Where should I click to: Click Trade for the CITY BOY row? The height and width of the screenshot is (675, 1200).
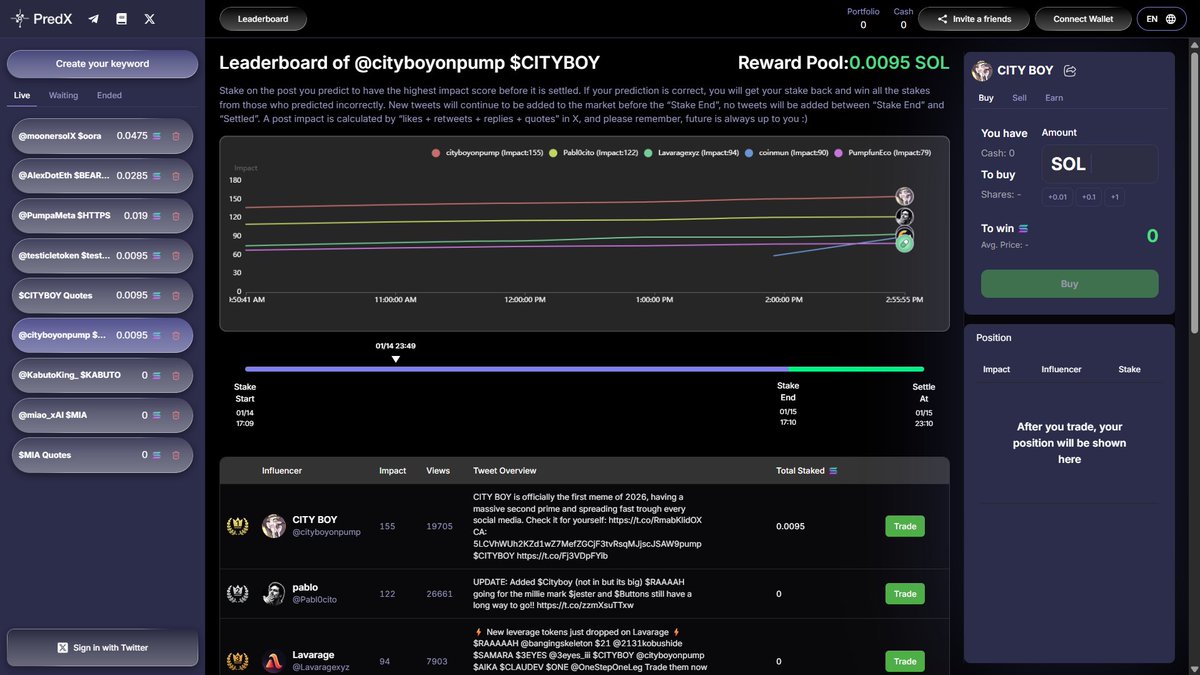click(905, 526)
